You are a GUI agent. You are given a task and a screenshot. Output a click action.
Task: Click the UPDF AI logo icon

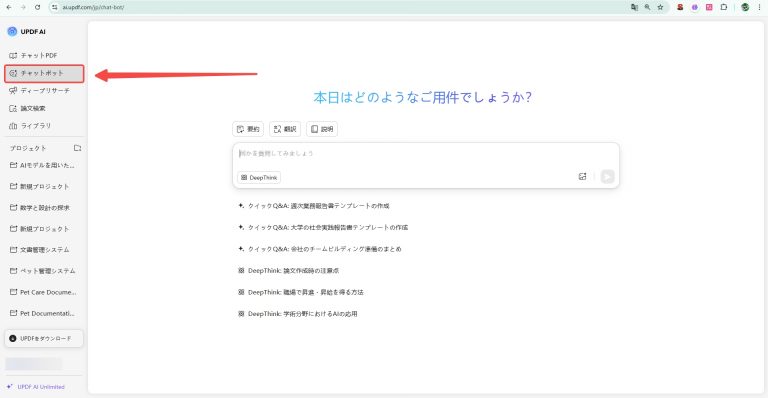[x=12, y=31]
